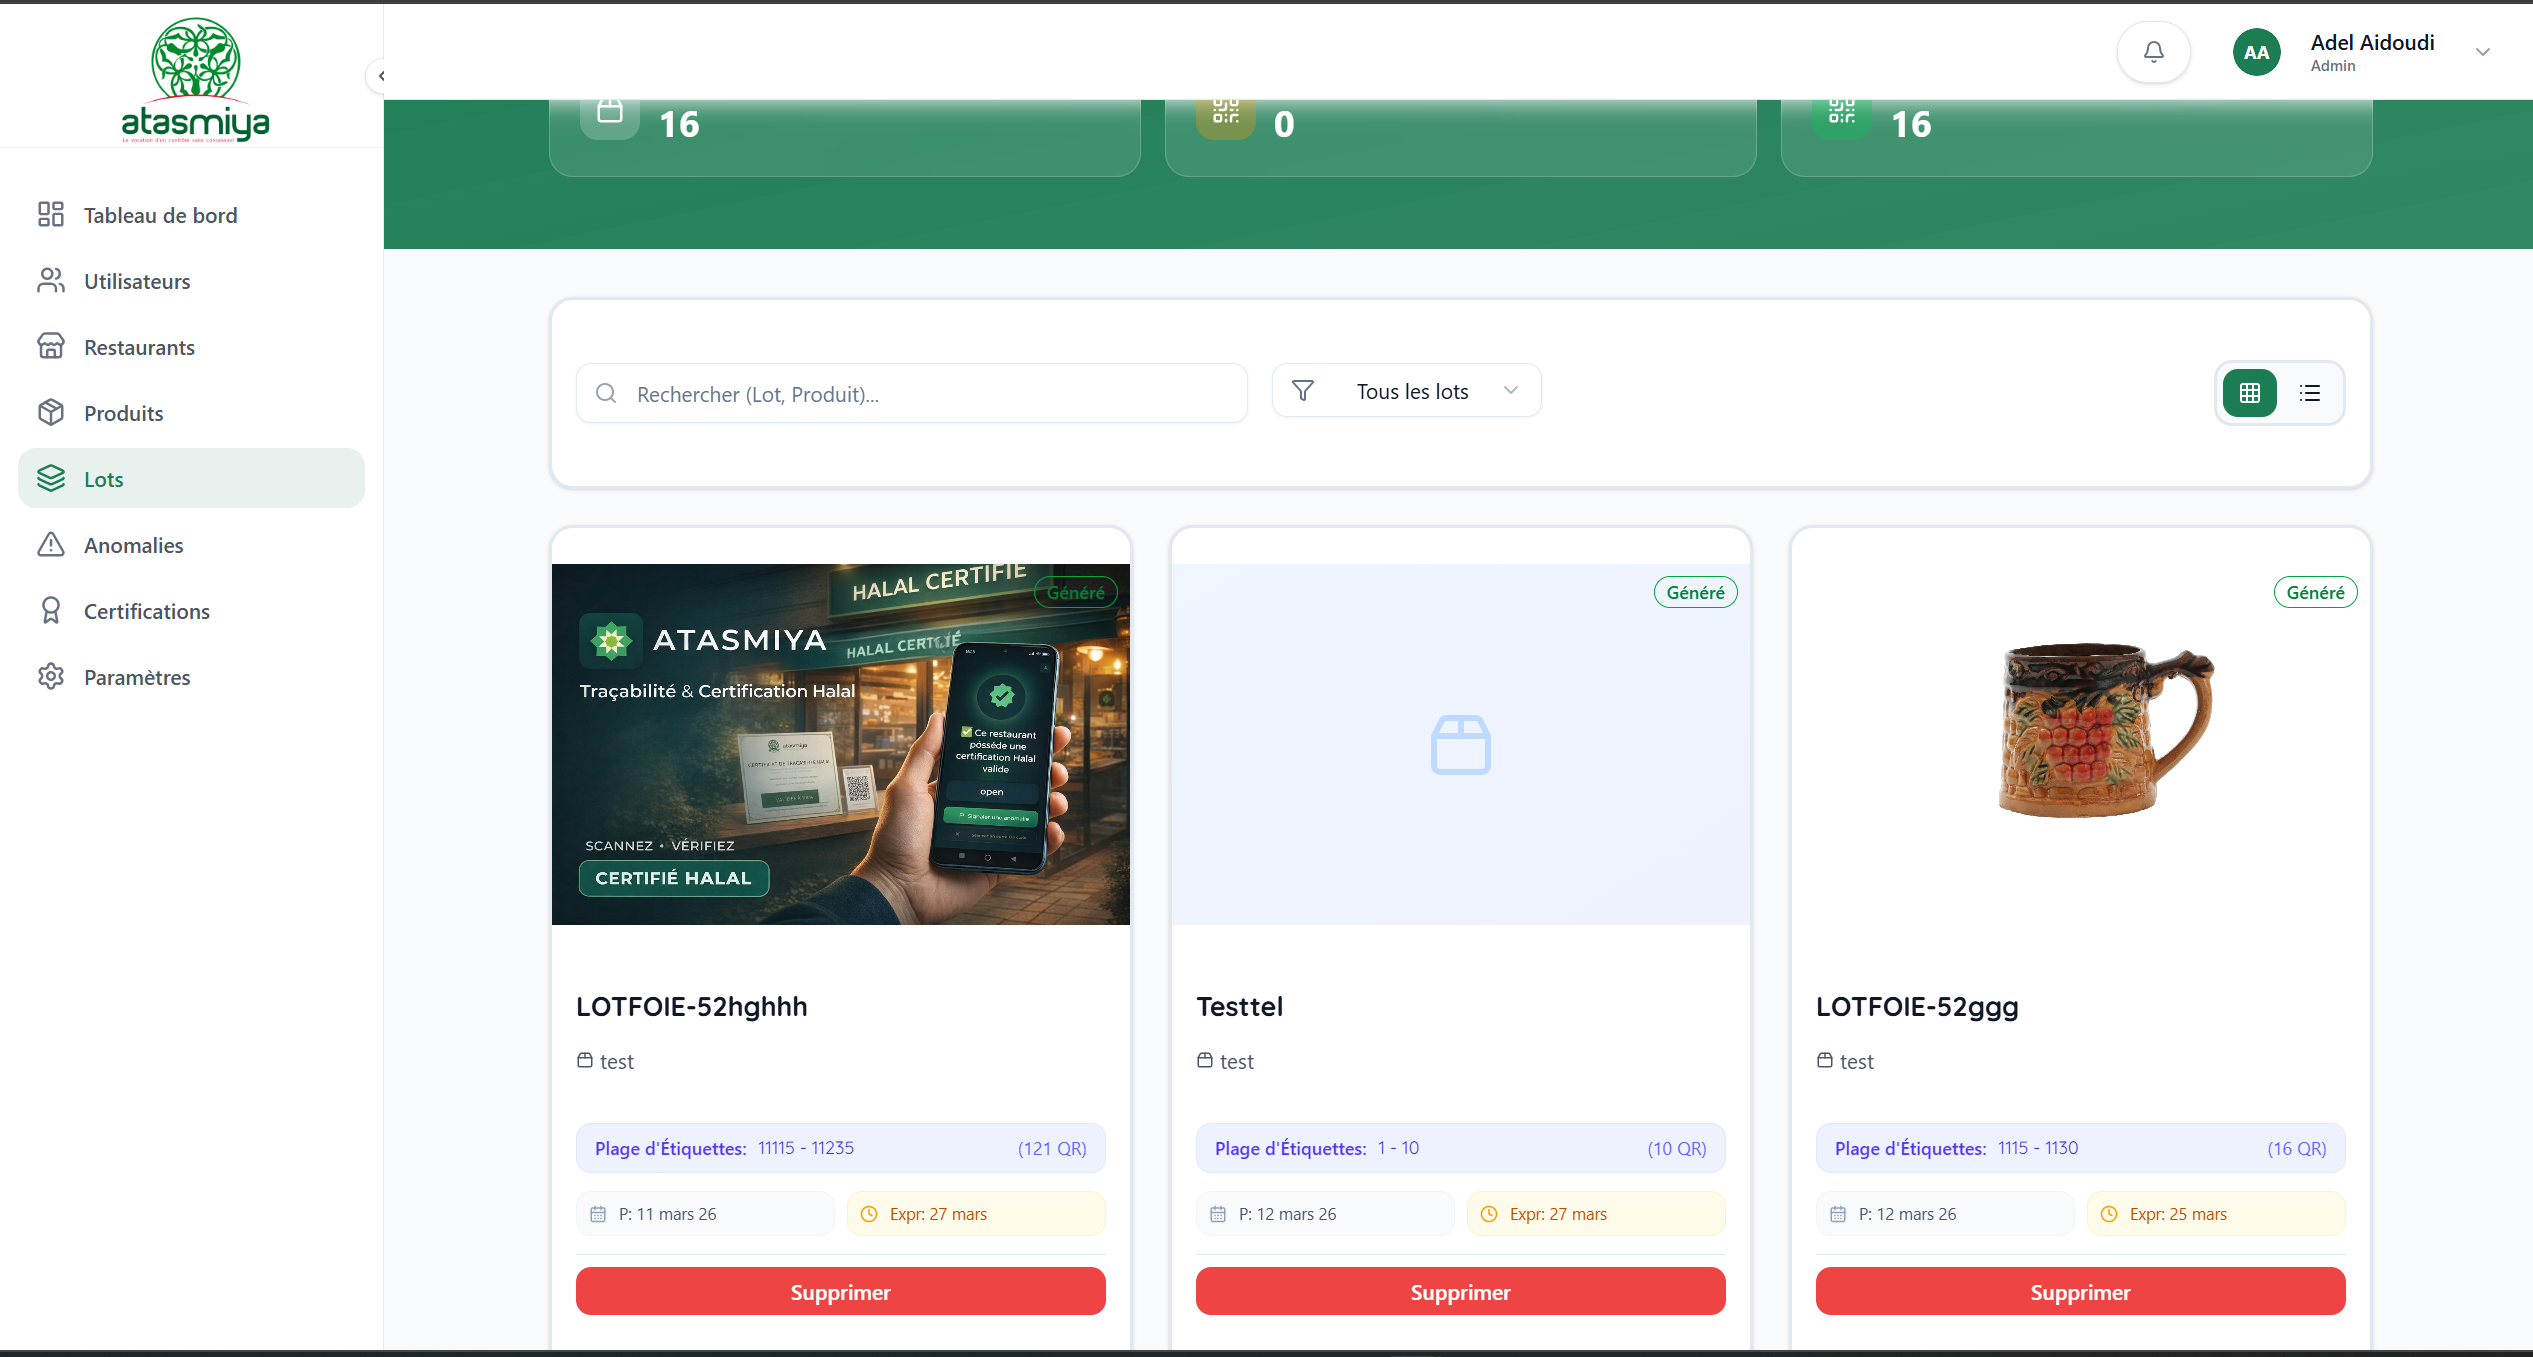Click the Paramètres gear icon
The image size is (2533, 1357).
51,677
